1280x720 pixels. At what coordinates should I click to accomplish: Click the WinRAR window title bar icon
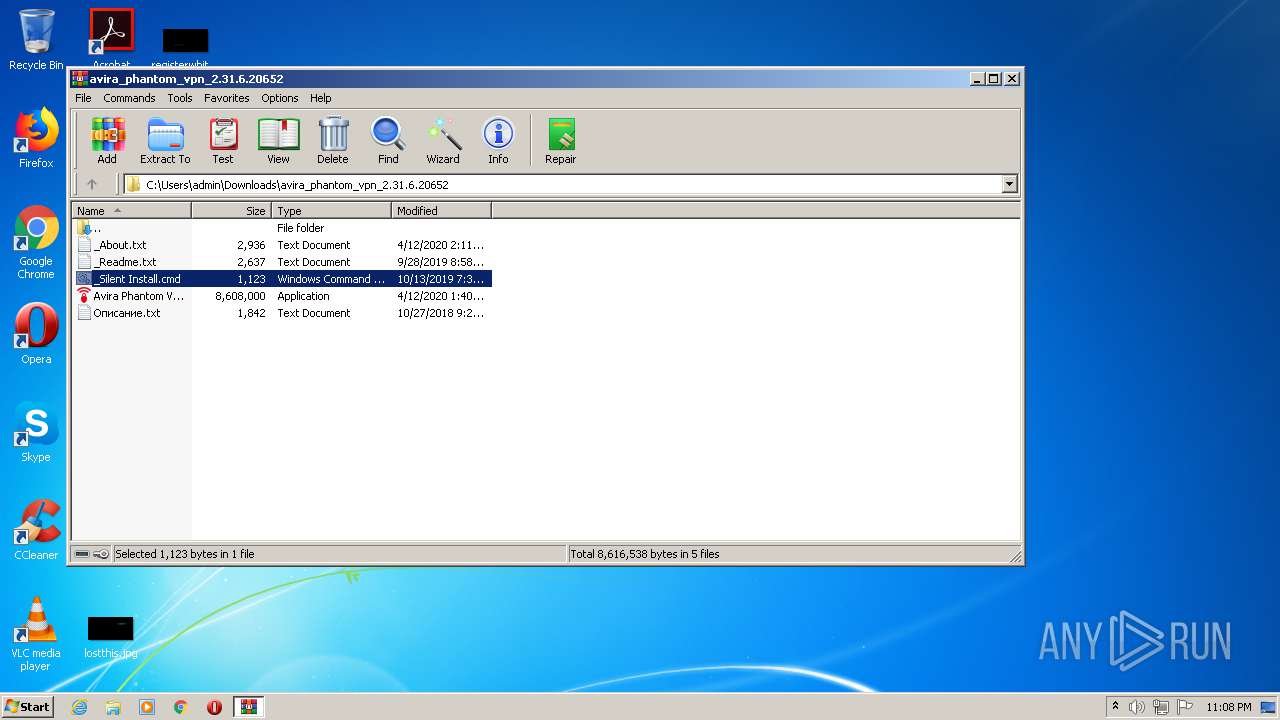pyautogui.click(x=80, y=79)
